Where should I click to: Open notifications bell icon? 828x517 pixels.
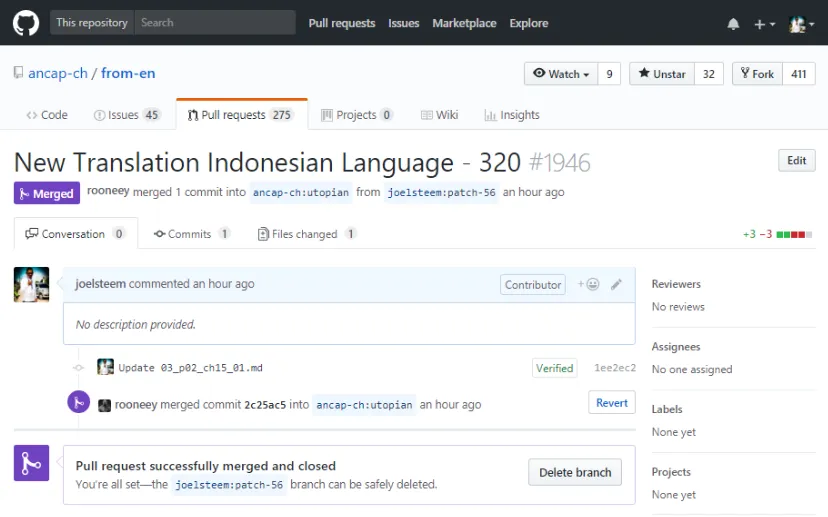click(733, 24)
